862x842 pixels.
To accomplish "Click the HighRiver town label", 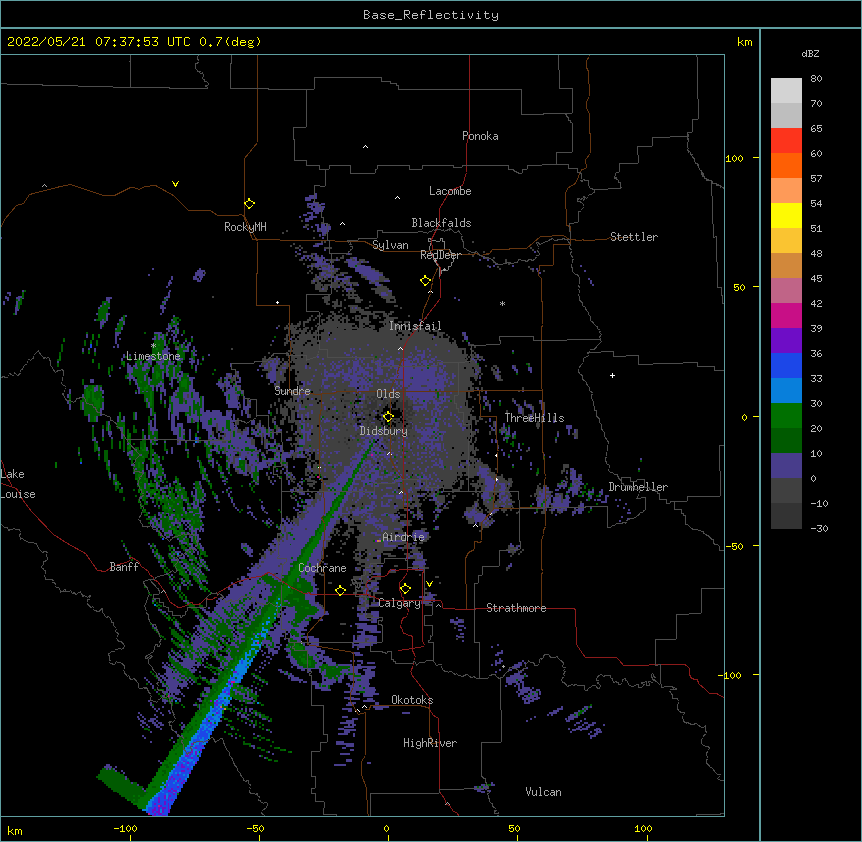I will pos(430,743).
